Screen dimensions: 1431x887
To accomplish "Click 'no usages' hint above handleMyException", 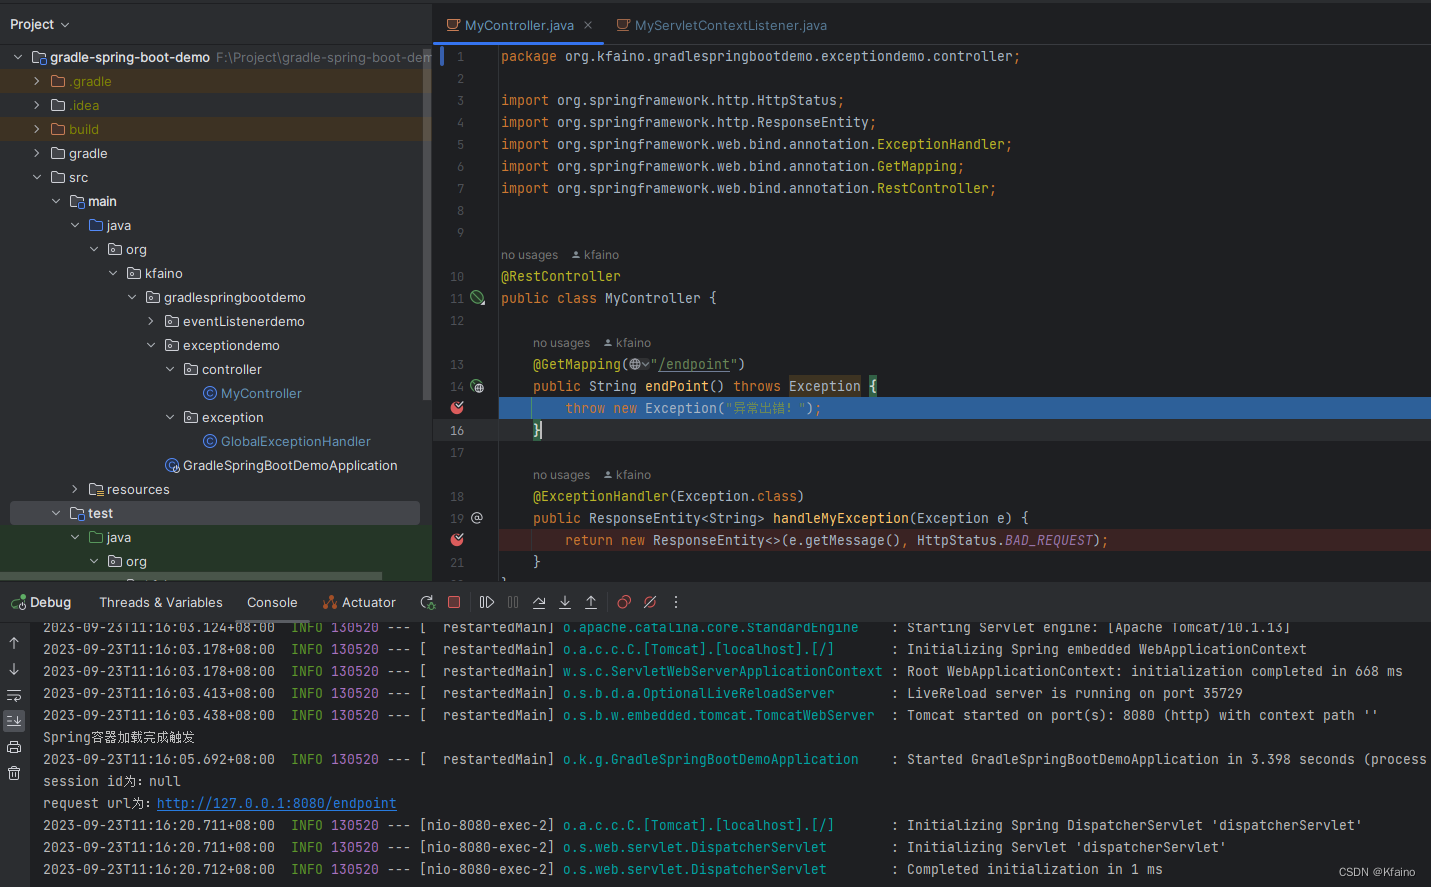I will pos(561,475).
